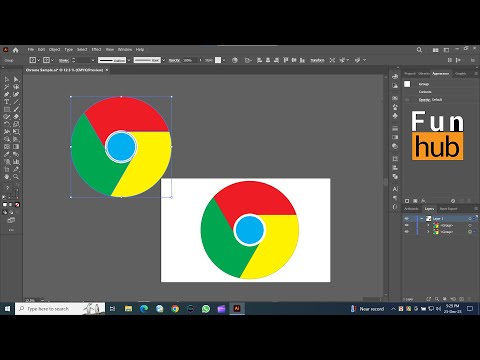Viewport: 480px width, 360px height.
Task: Switch to the Libraries panel tab
Action: pyautogui.click(x=424, y=74)
